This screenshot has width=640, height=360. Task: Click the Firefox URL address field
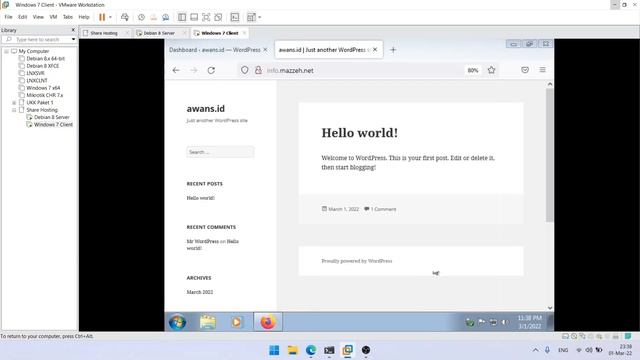click(363, 70)
